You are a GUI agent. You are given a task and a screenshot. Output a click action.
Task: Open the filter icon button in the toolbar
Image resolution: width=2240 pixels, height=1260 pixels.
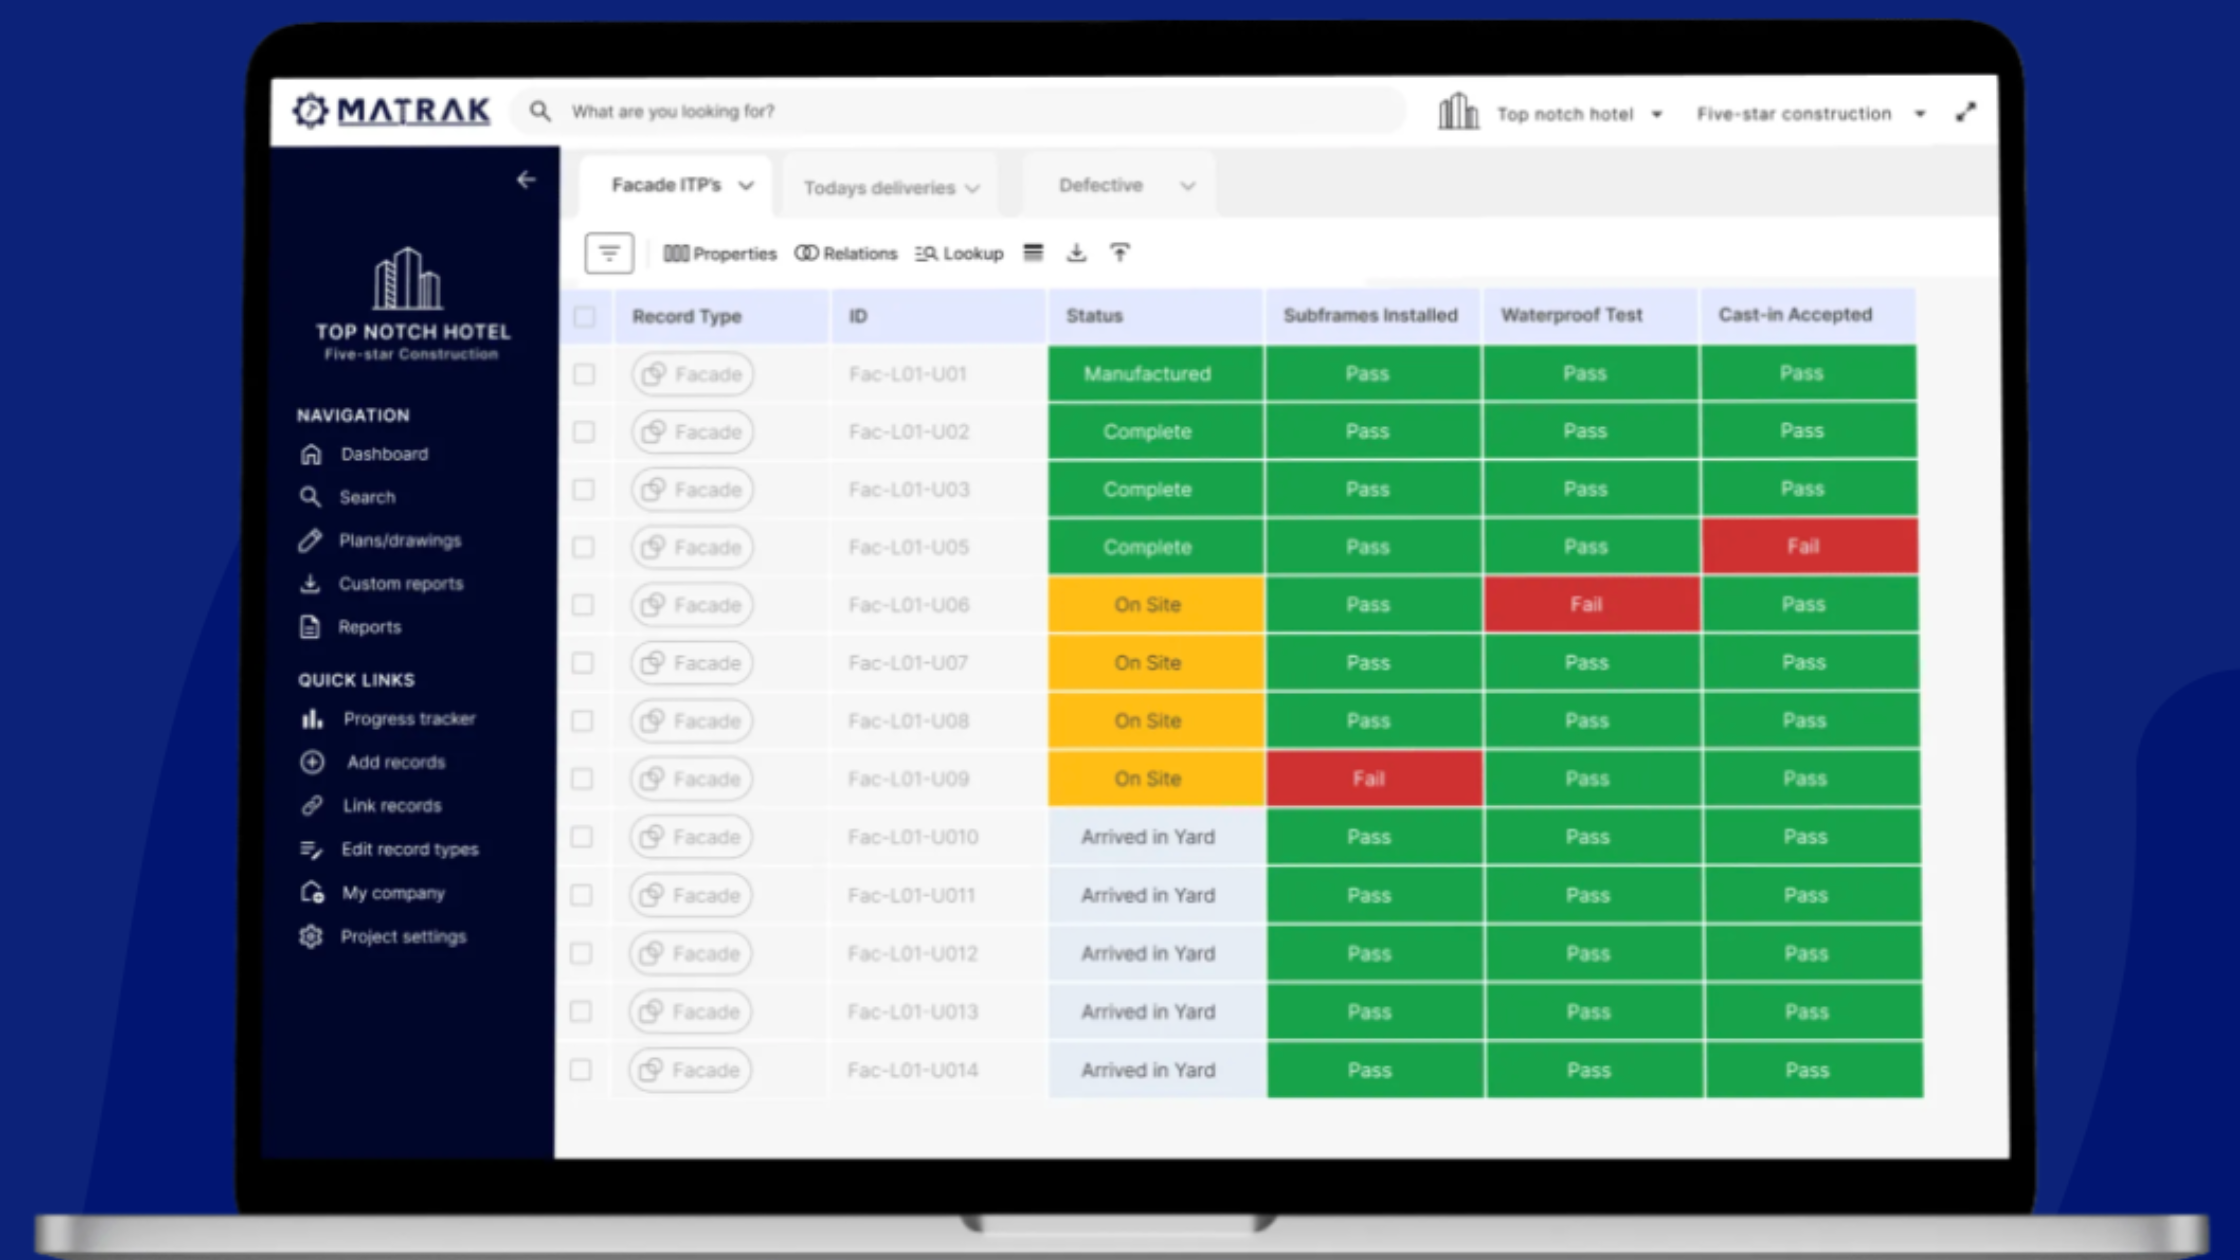(x=609, y=253)
